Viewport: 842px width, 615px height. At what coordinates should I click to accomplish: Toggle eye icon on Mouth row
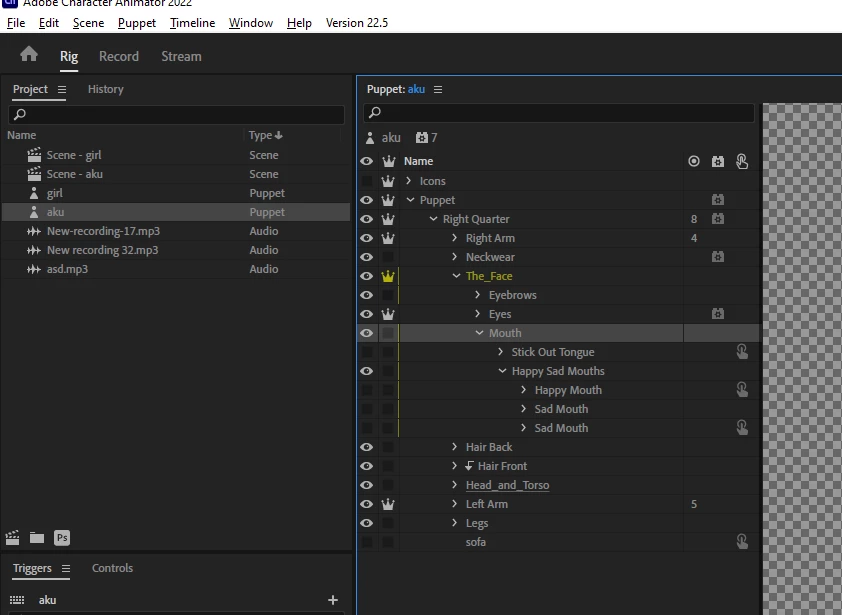coord(367,333)
